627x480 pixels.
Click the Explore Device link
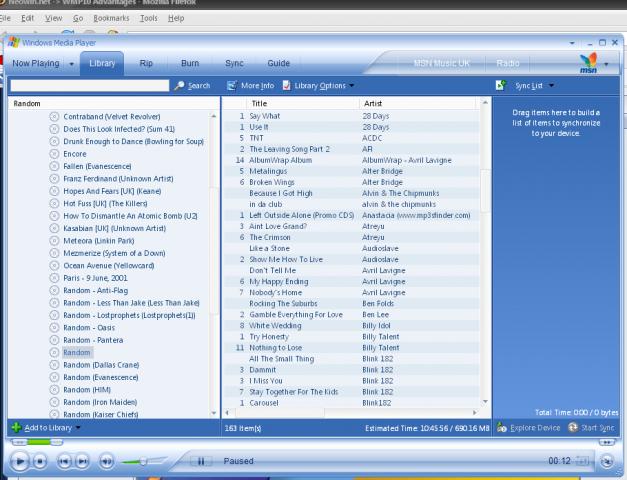point(535,428)
